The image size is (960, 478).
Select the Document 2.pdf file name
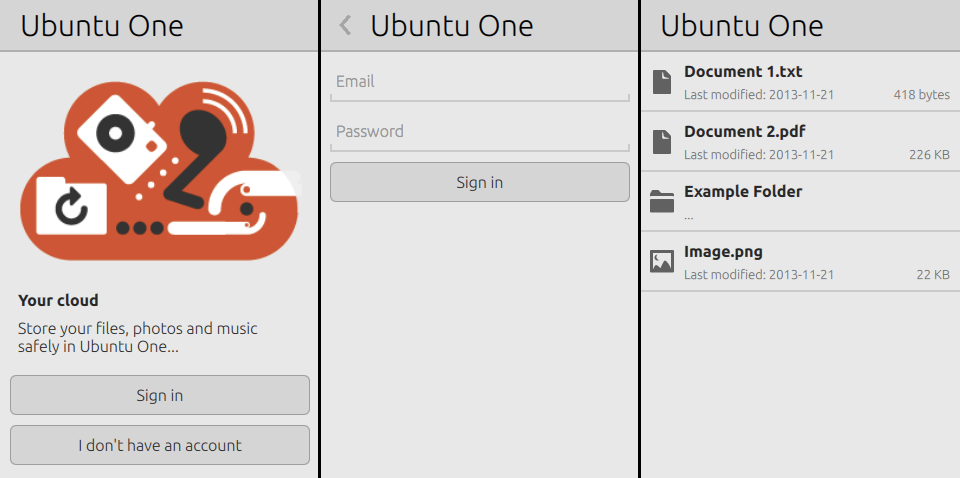744,132
